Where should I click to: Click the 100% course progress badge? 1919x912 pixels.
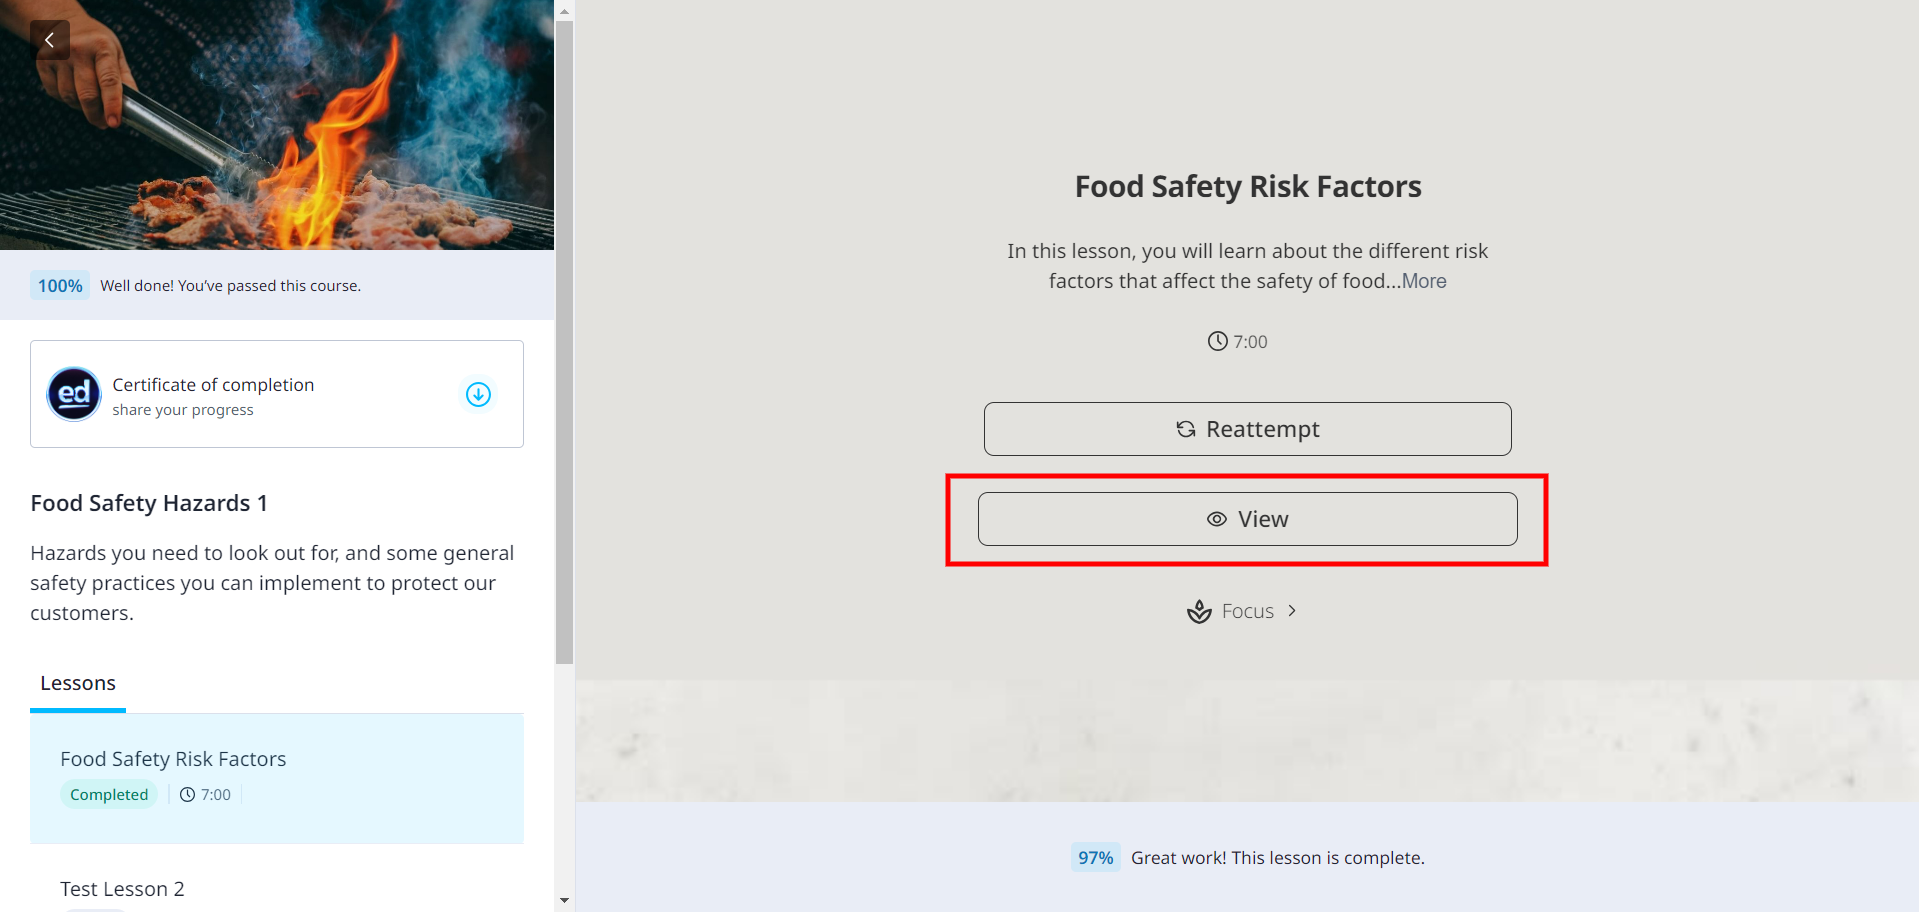point(60,286)
